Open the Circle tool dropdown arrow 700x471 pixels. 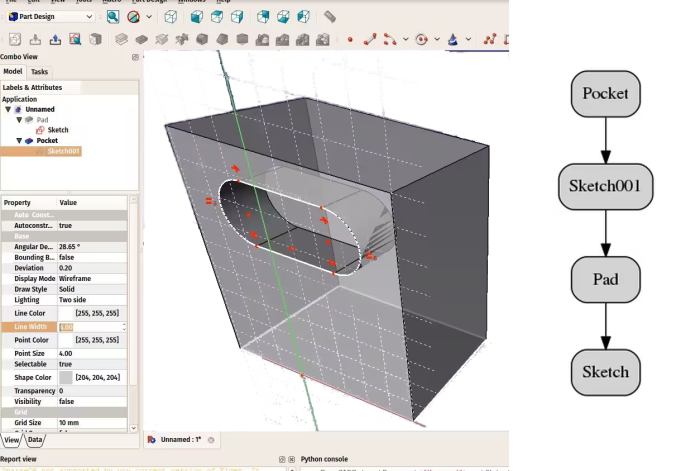(x=437, y=39)
